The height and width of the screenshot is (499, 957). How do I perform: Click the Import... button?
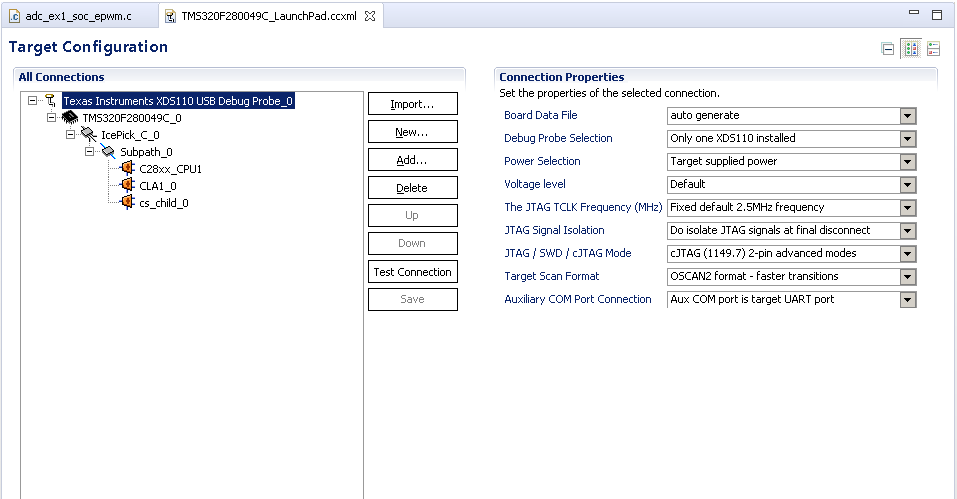(413, 104)
